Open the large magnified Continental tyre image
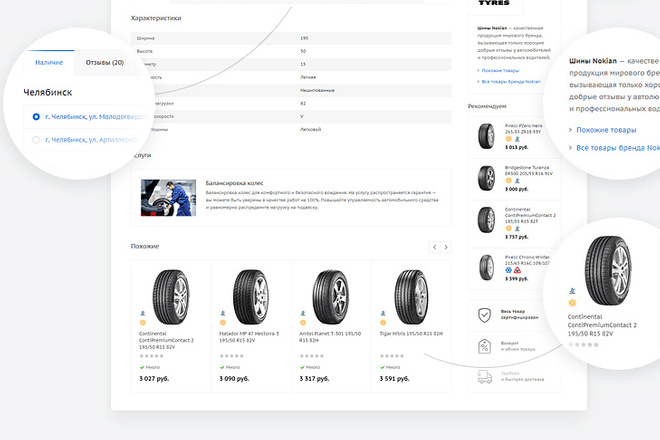The width and height of the screenshot is (660, 440). tap(608, 270)
